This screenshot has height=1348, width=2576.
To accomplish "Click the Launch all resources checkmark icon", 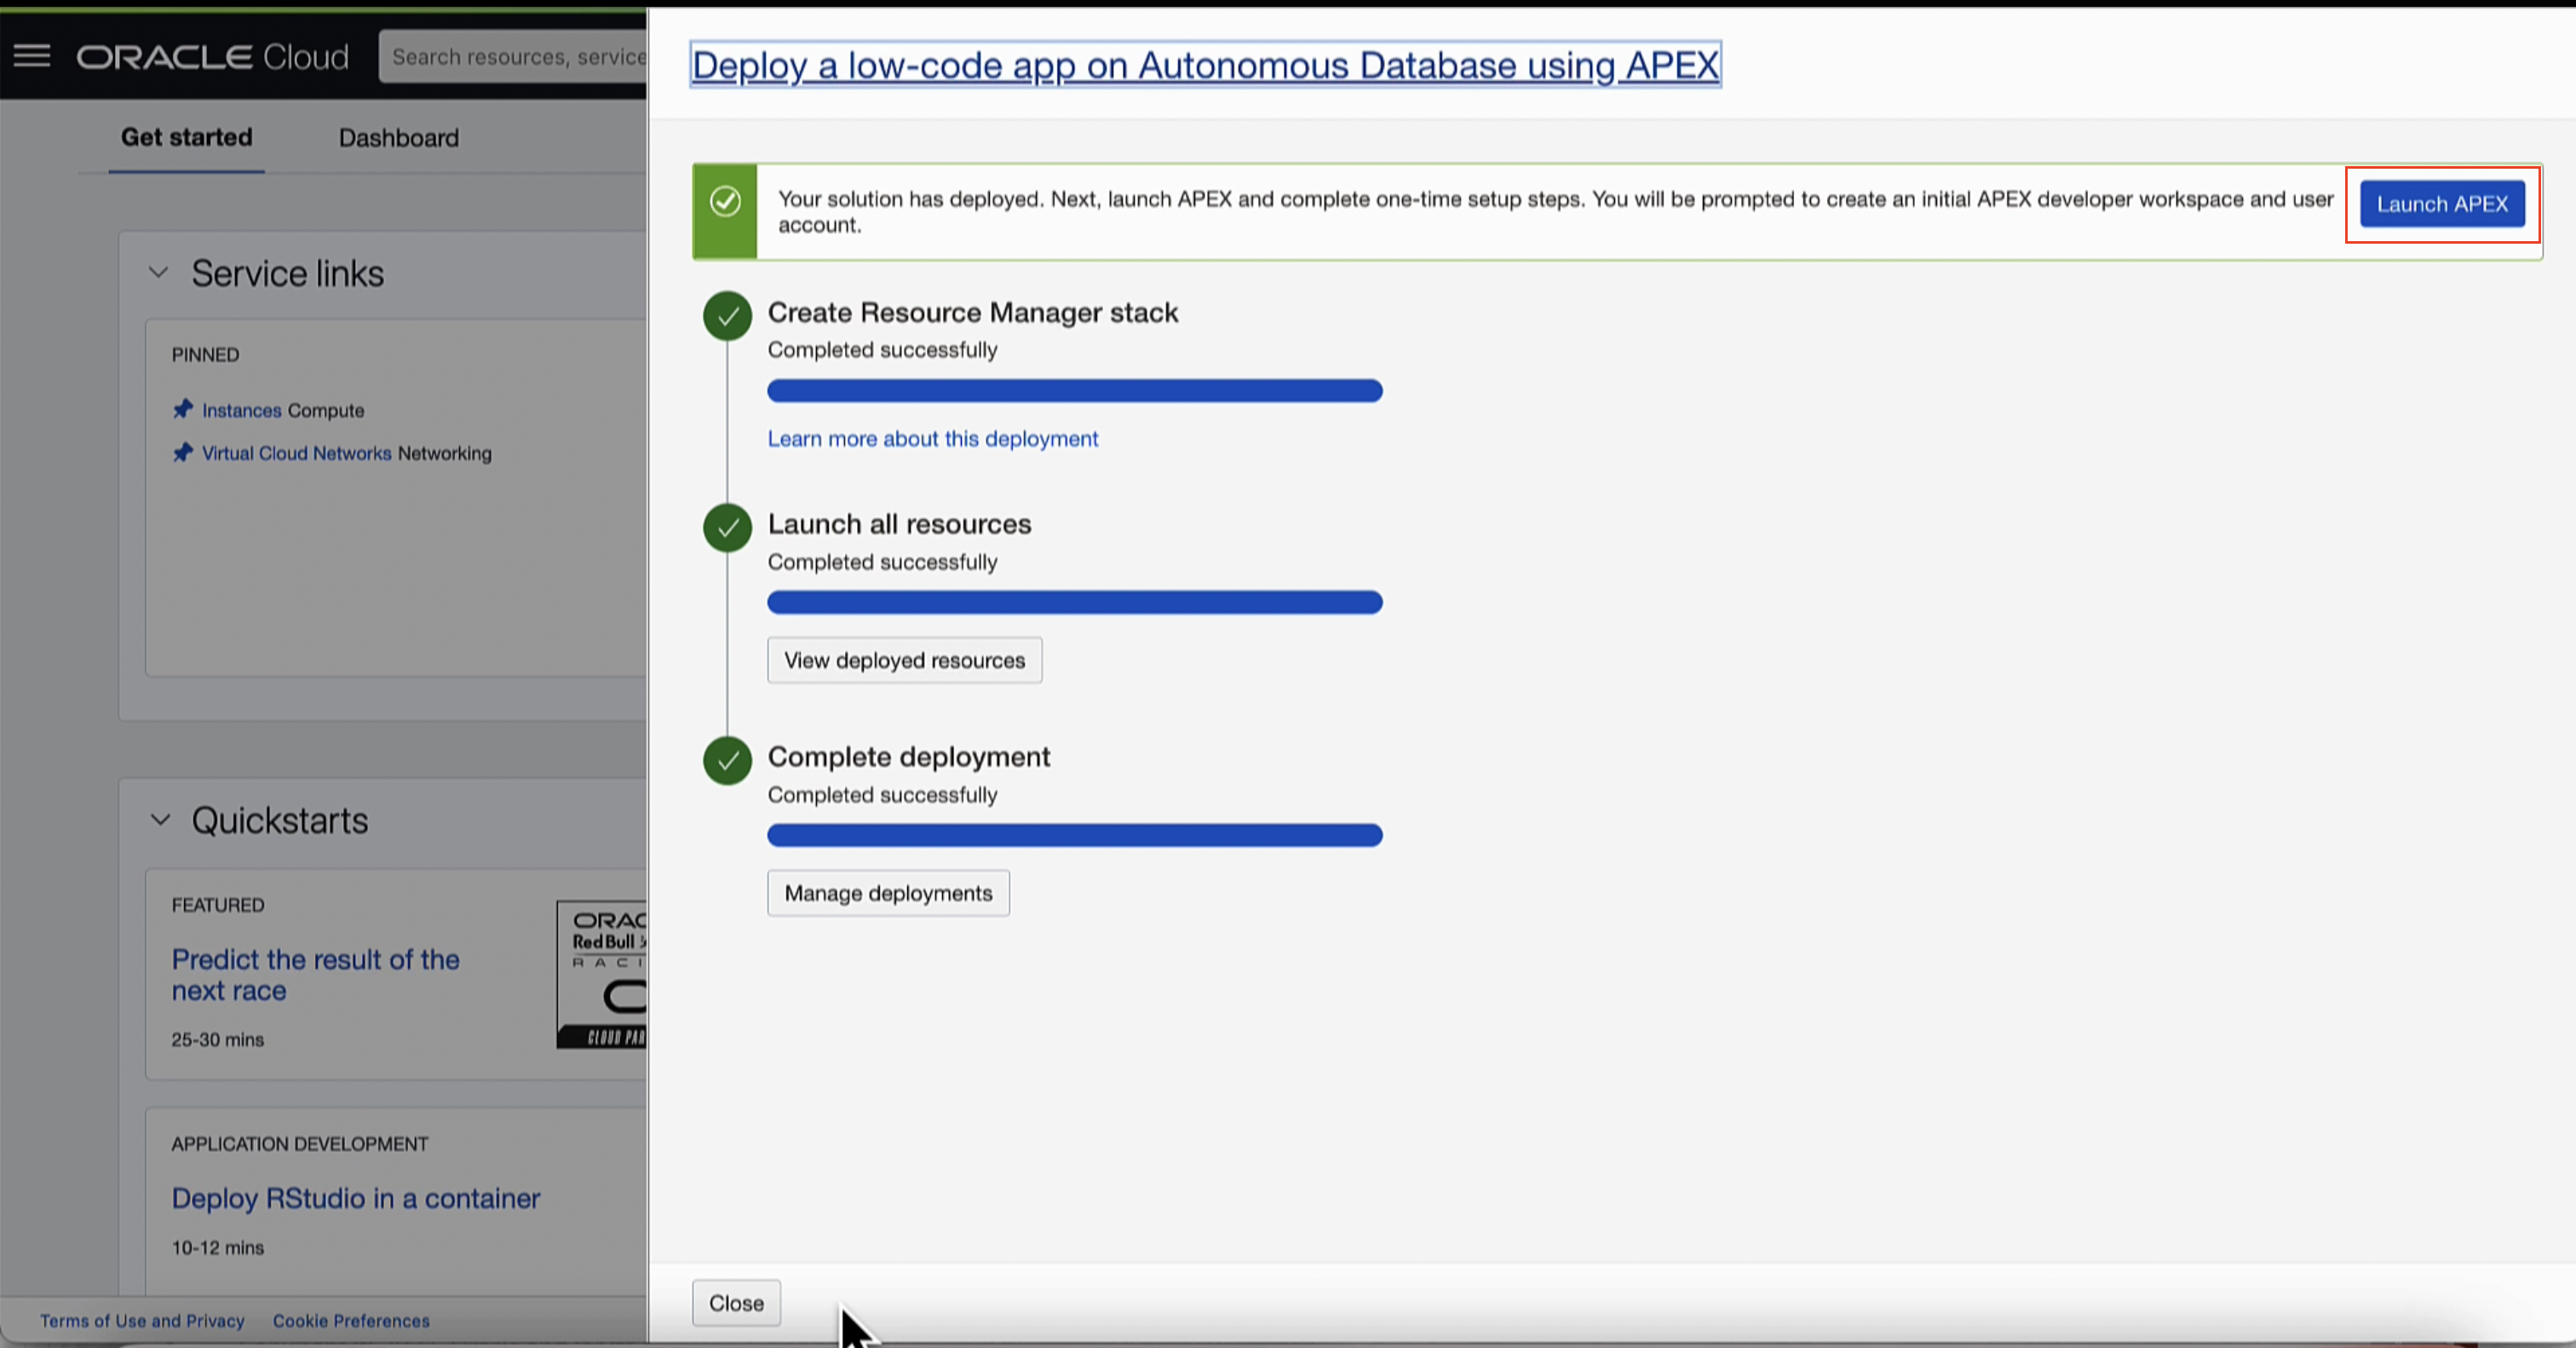I will [727, 528].
